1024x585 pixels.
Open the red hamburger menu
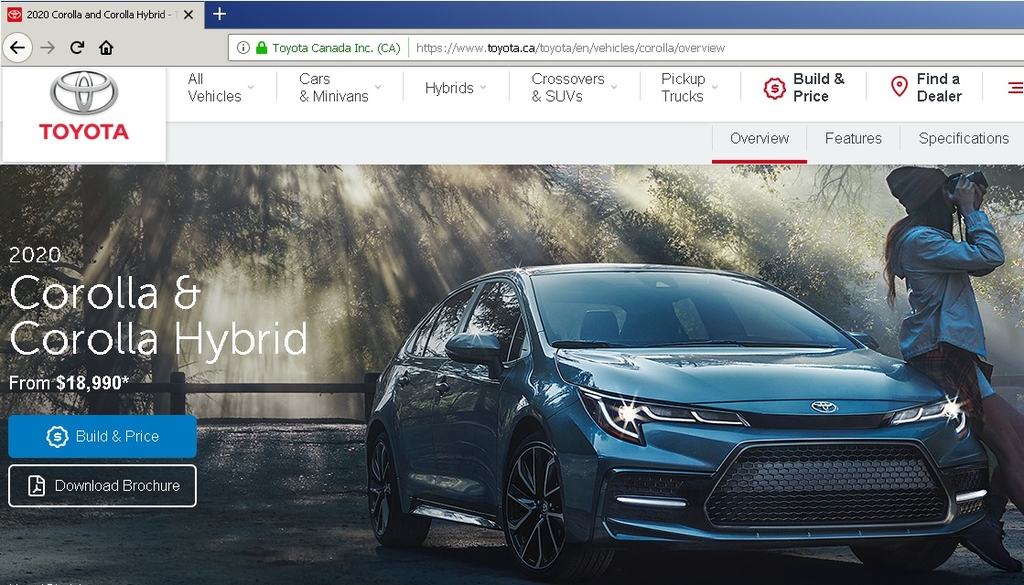1016,87
